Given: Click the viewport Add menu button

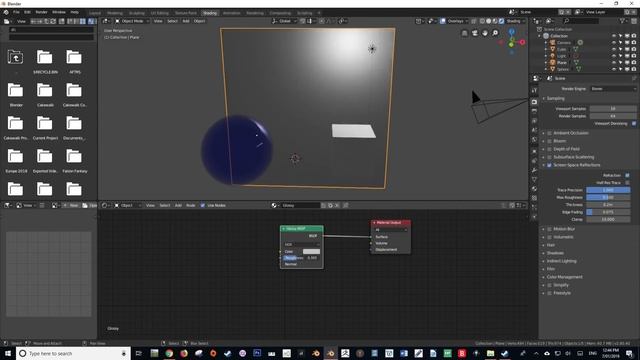Looking at the screenshot, I should click(186, 21).
